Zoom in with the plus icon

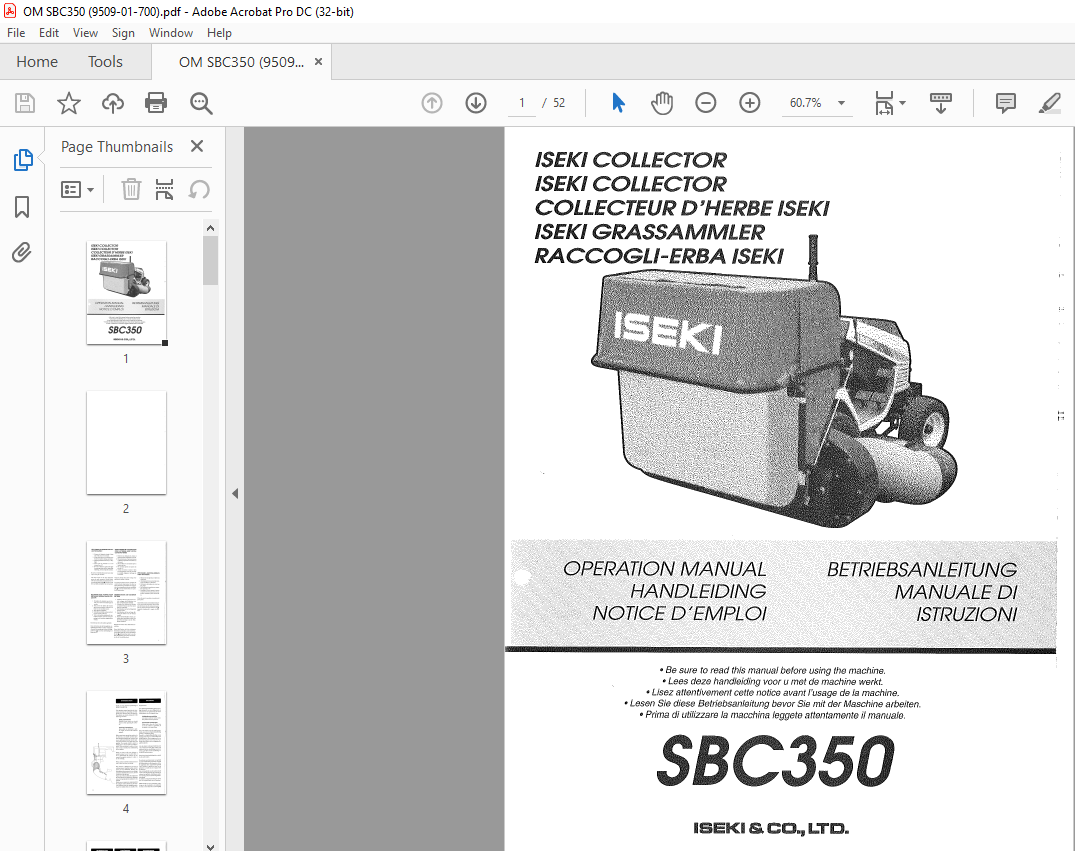tap(749, 103)
